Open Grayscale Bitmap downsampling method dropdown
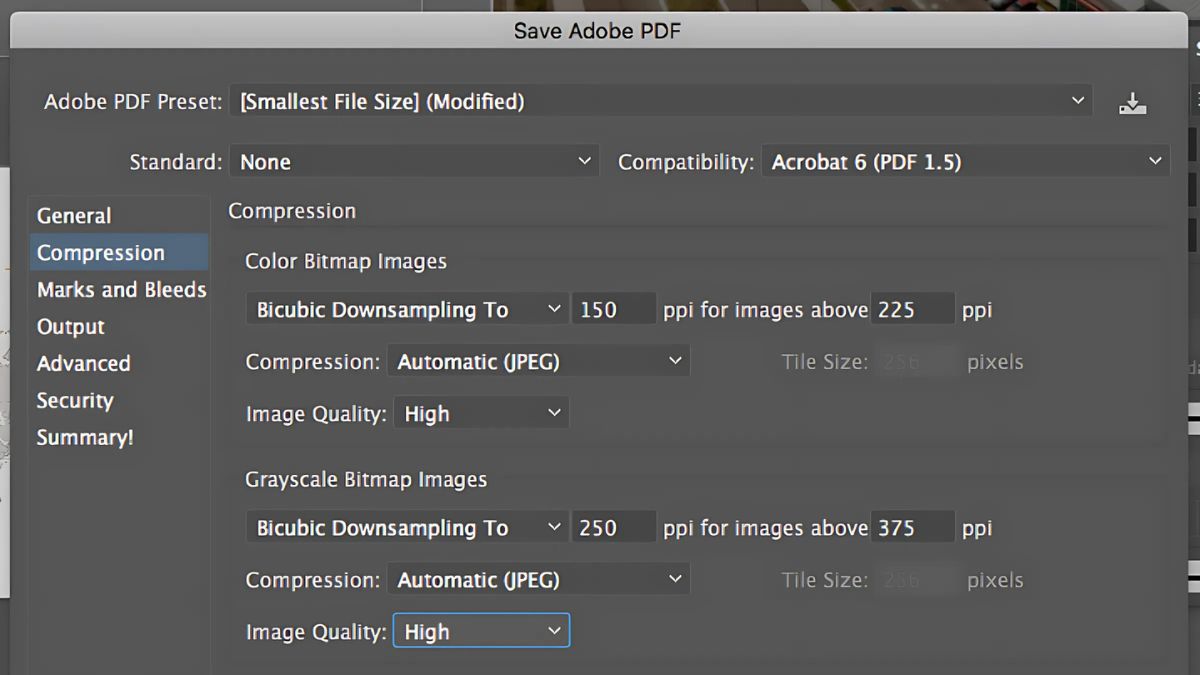The height and width of the screenshot is (675, 1200). [406, 528]
